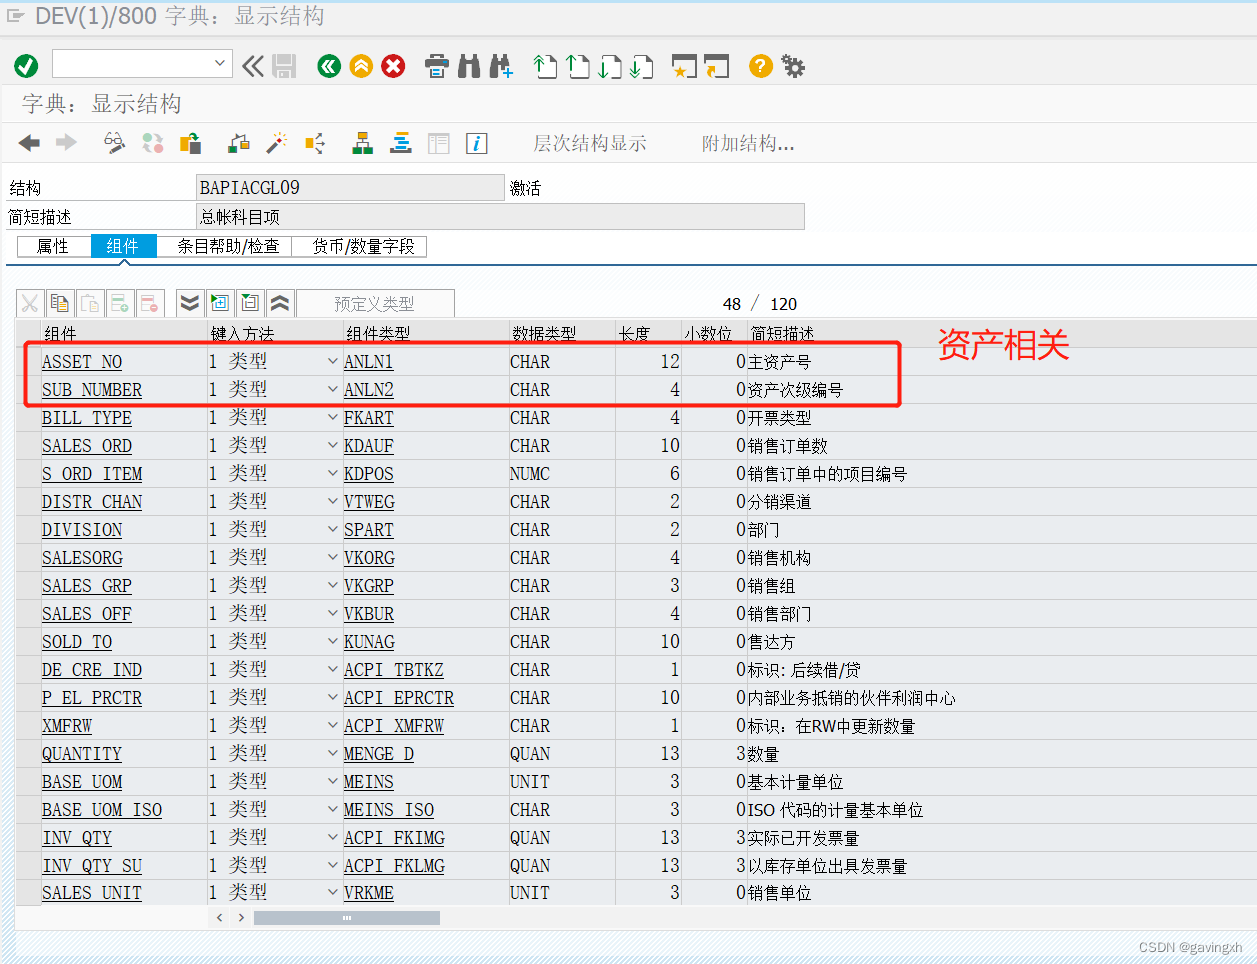The height and width of the screenshot is (964, 1257).
Task: Click the 层次结构显示 button
Action: tap(590, 143)
